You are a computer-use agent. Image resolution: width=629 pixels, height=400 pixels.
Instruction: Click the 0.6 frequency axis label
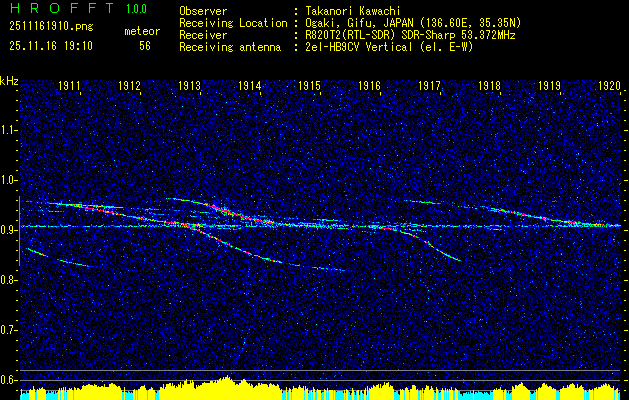pos(8,380)
